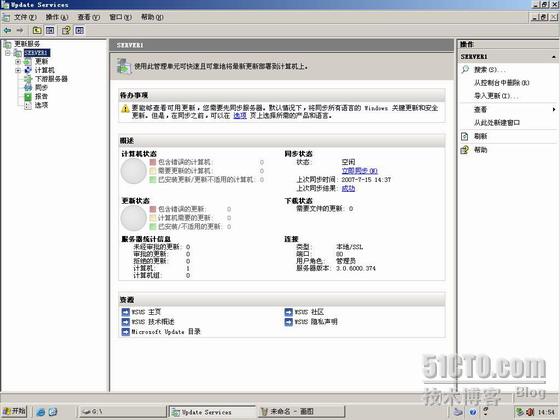Viewport: 560px width, 420px height.
Task: Click the computer status pie chart
Action: pos(134,171)
